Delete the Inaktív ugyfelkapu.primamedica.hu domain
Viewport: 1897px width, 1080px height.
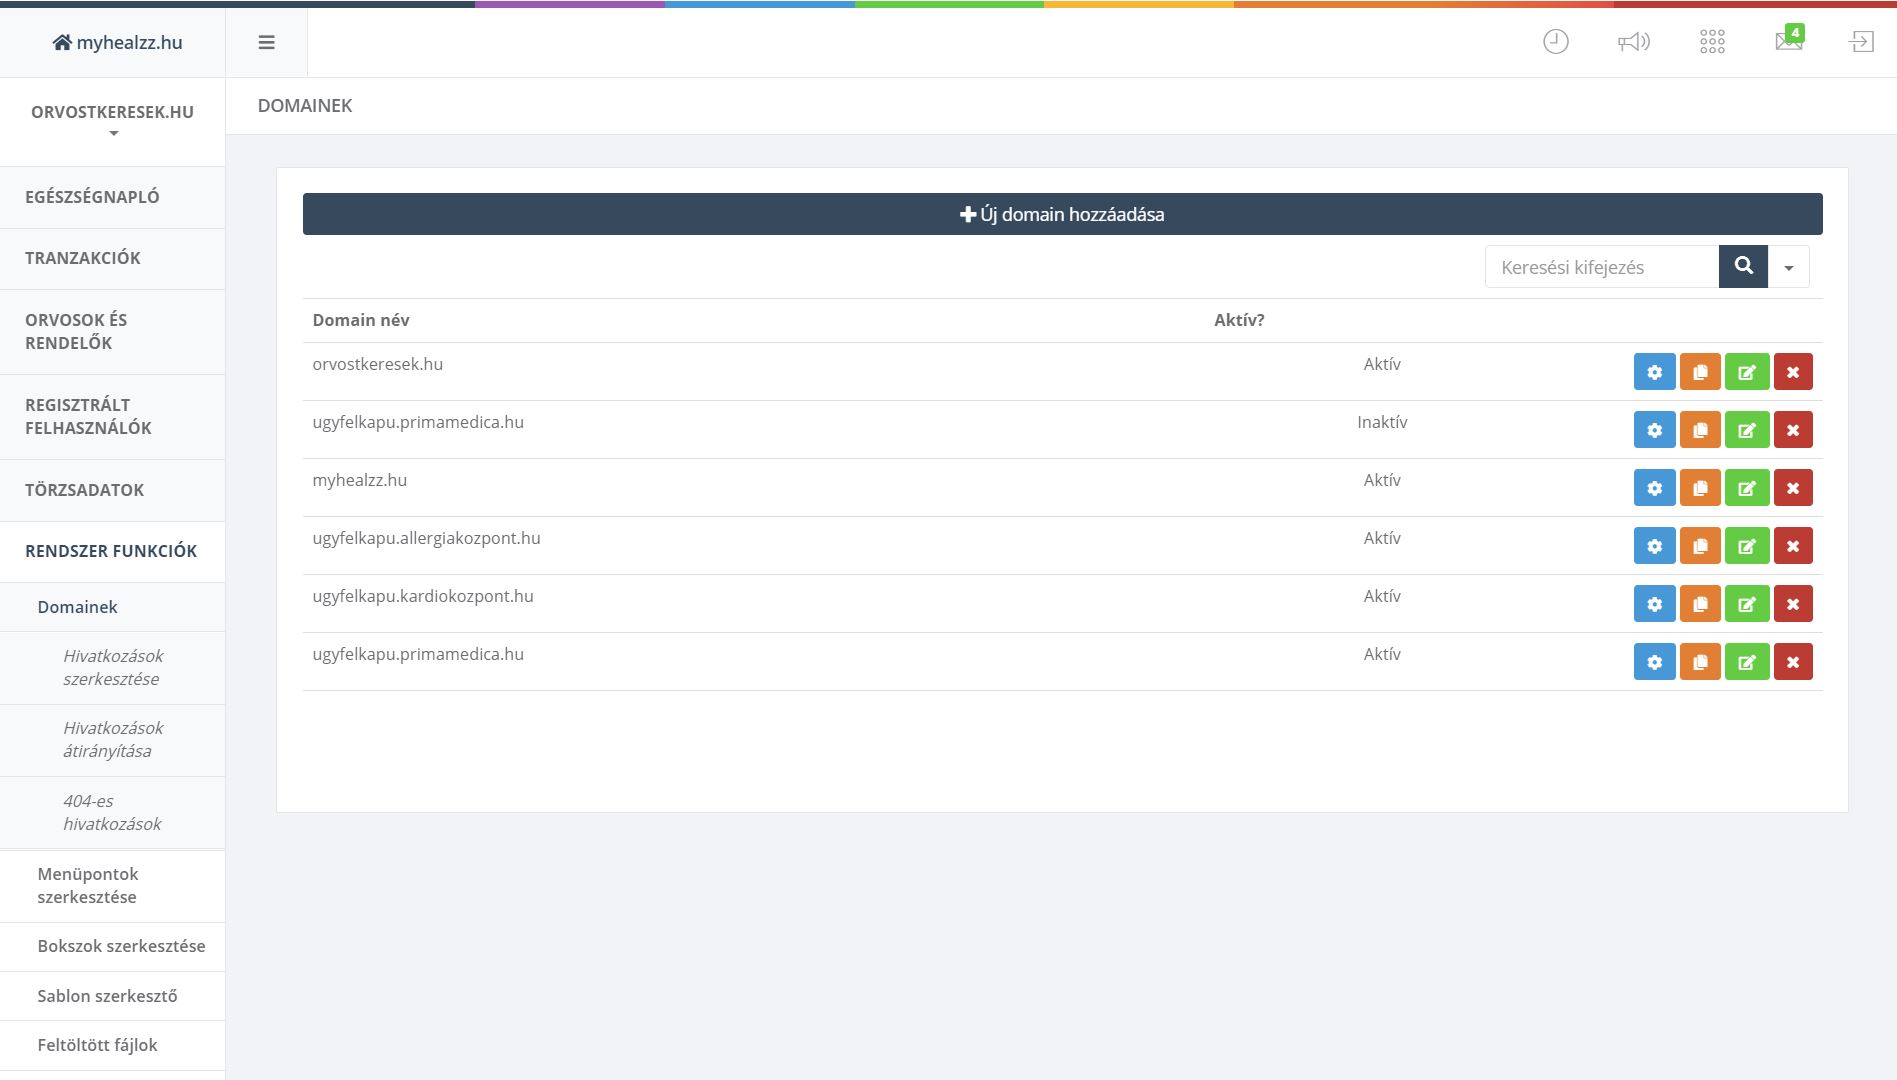(x=1793, y=430)
